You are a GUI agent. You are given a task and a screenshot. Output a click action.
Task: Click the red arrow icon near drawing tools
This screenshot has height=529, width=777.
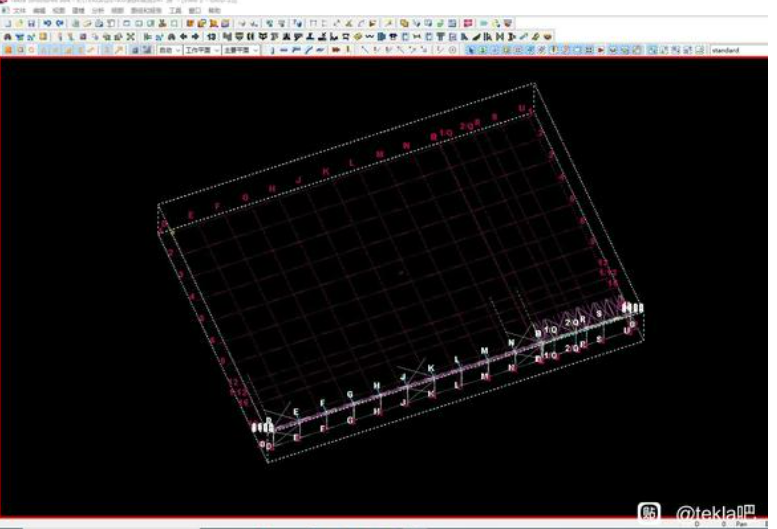point(336,50)
